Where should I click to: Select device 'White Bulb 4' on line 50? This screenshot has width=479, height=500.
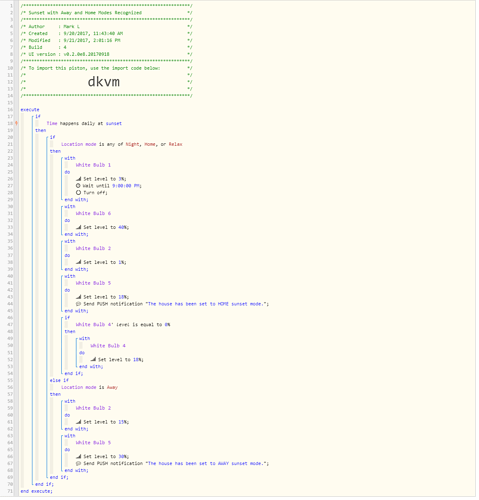click(x=108, y=346)
